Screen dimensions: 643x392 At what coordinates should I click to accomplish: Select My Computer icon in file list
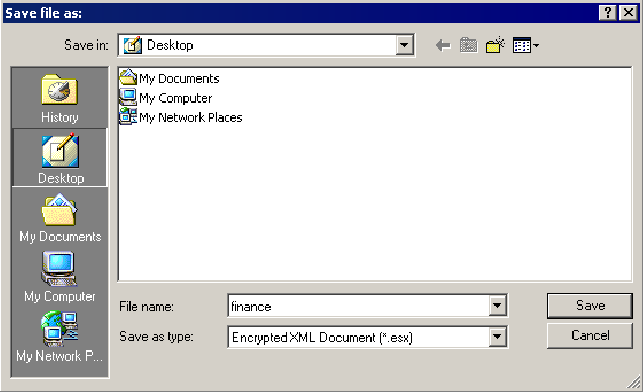[x=128, y=97]
